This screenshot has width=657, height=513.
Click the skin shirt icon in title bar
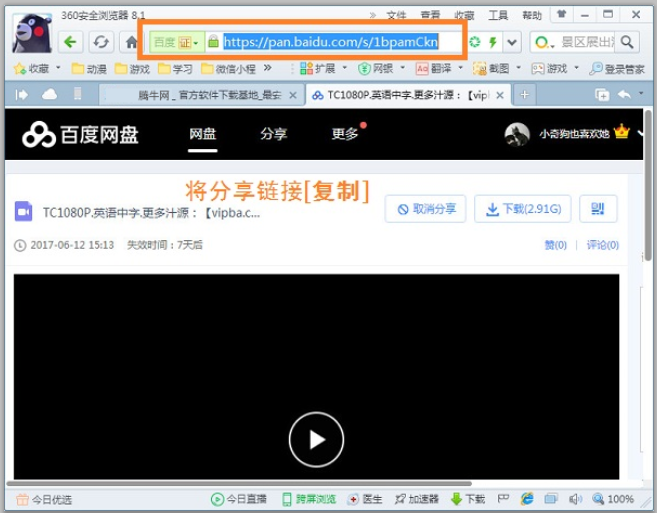[561, 15]
